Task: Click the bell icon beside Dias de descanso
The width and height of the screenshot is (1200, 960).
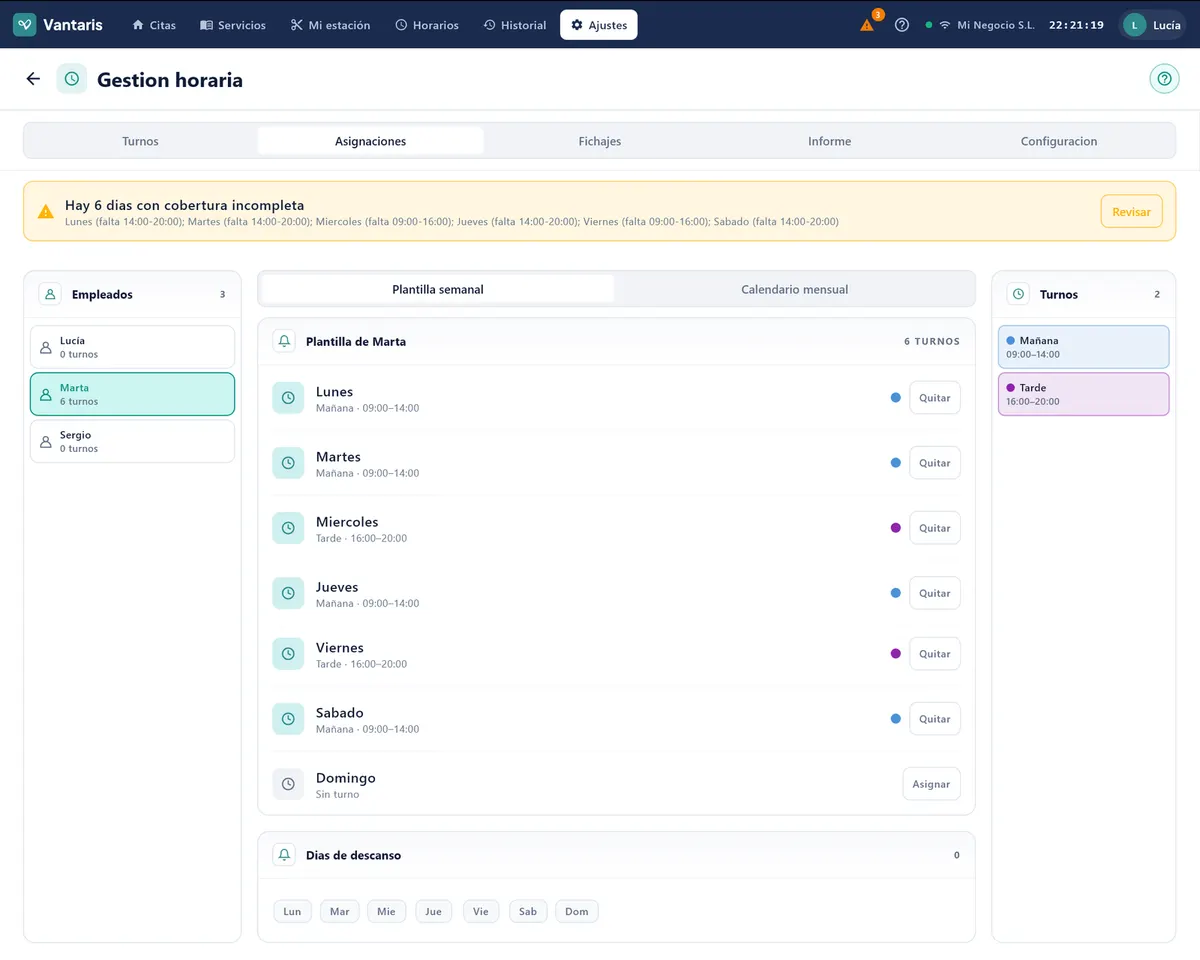Action: pos(285,855)
